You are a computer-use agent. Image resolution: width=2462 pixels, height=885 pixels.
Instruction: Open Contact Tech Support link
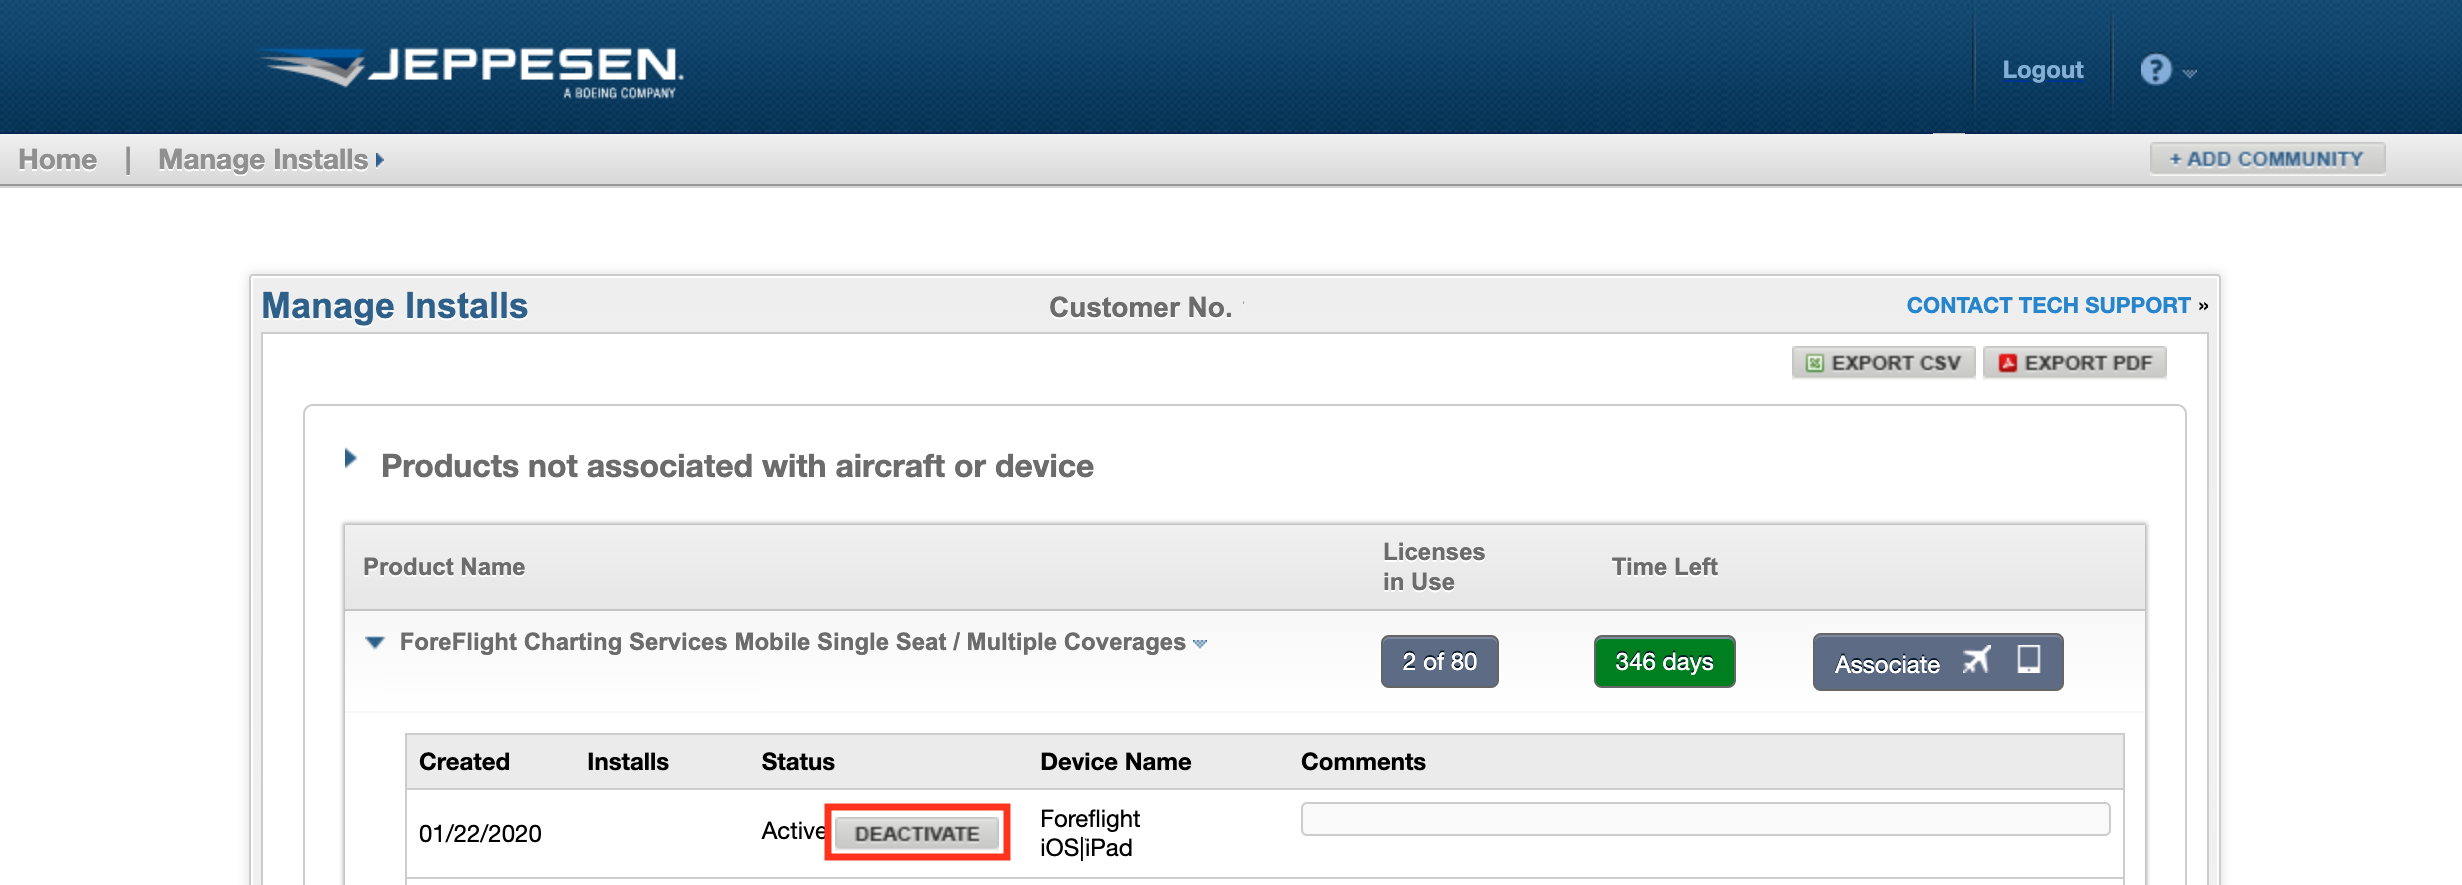(x=2049, y=306)
